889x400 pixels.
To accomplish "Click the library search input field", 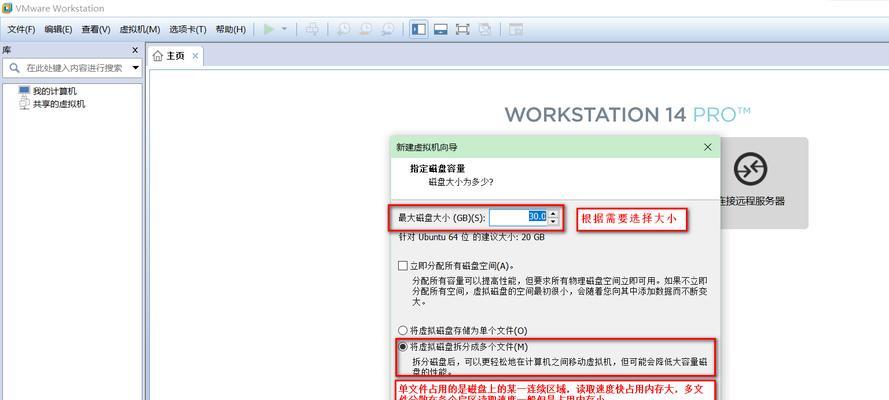I will [73, 68].
